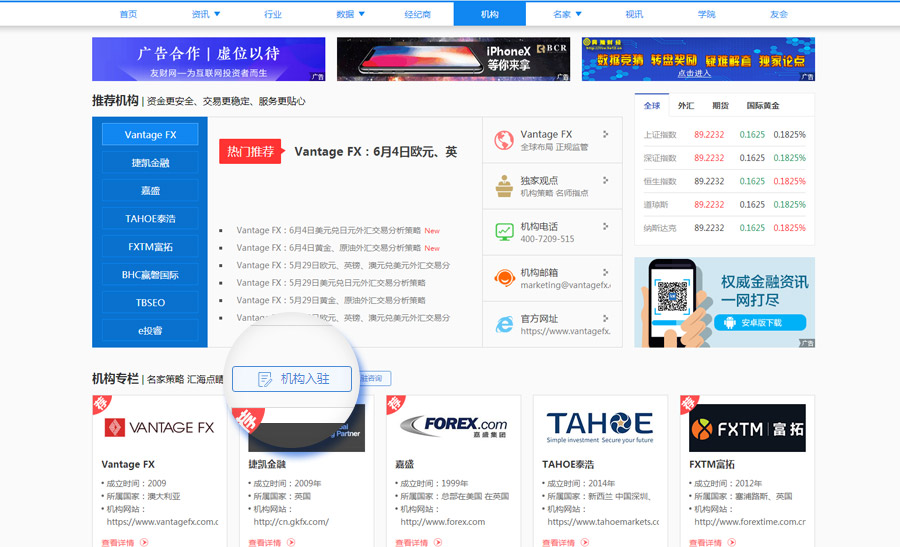
Task: Switch to the 外汇 market tab
Action: point(686,106)
